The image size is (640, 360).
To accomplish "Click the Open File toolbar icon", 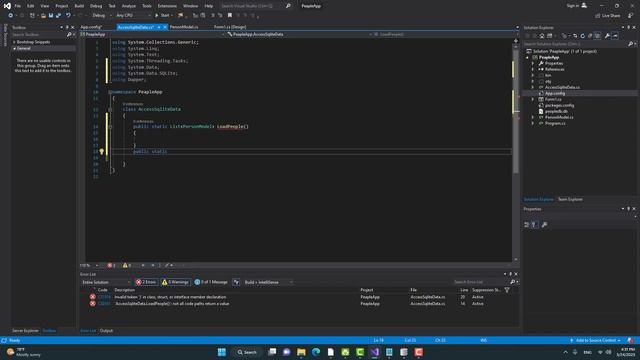I will click(43, 16).
